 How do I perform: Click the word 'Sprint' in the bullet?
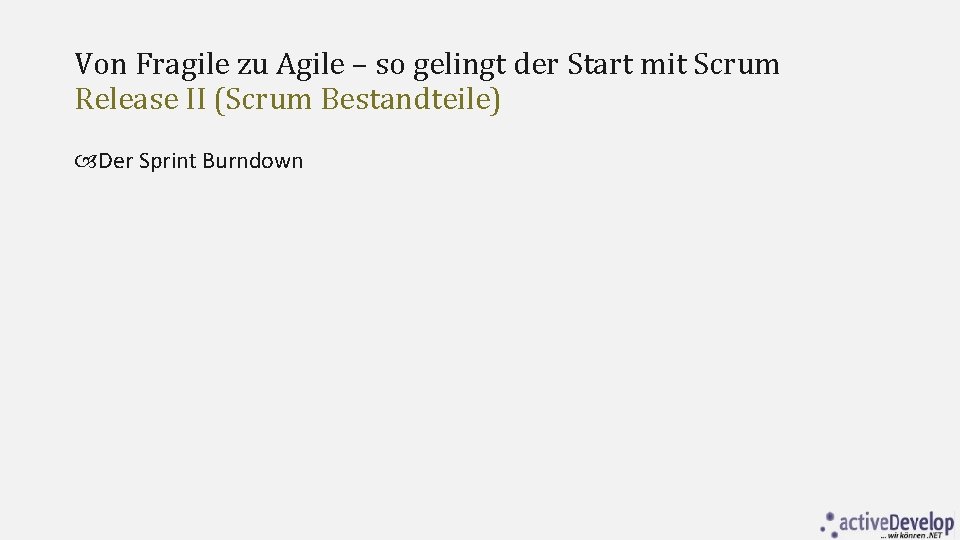tap(168, 162)
